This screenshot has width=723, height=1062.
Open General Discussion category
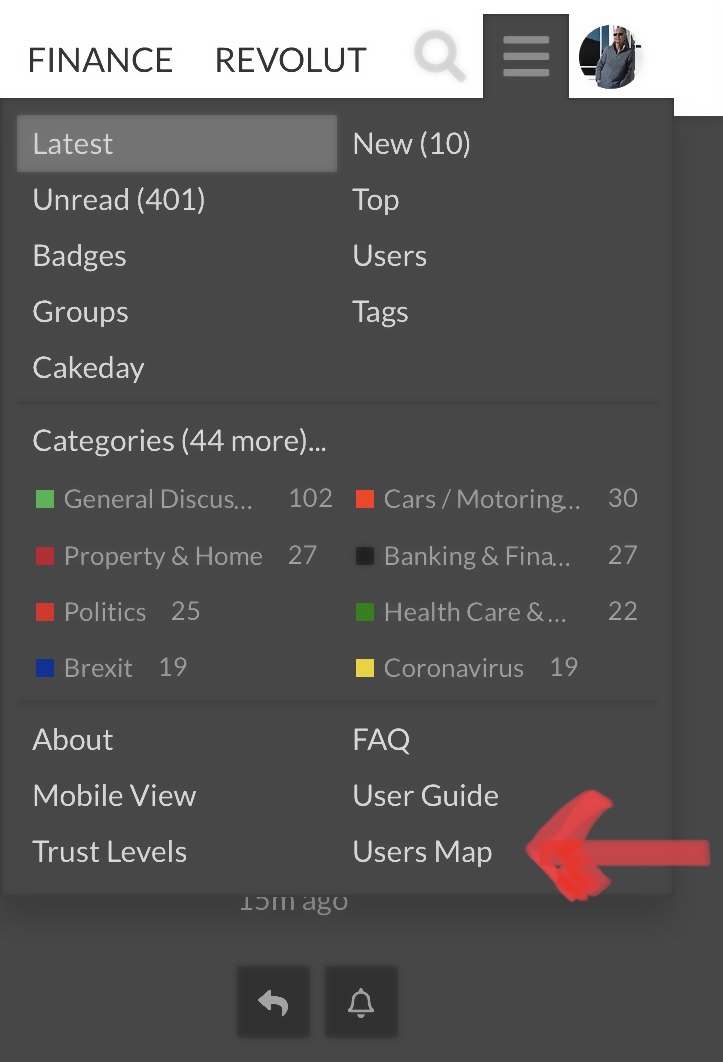coord(158,499)
